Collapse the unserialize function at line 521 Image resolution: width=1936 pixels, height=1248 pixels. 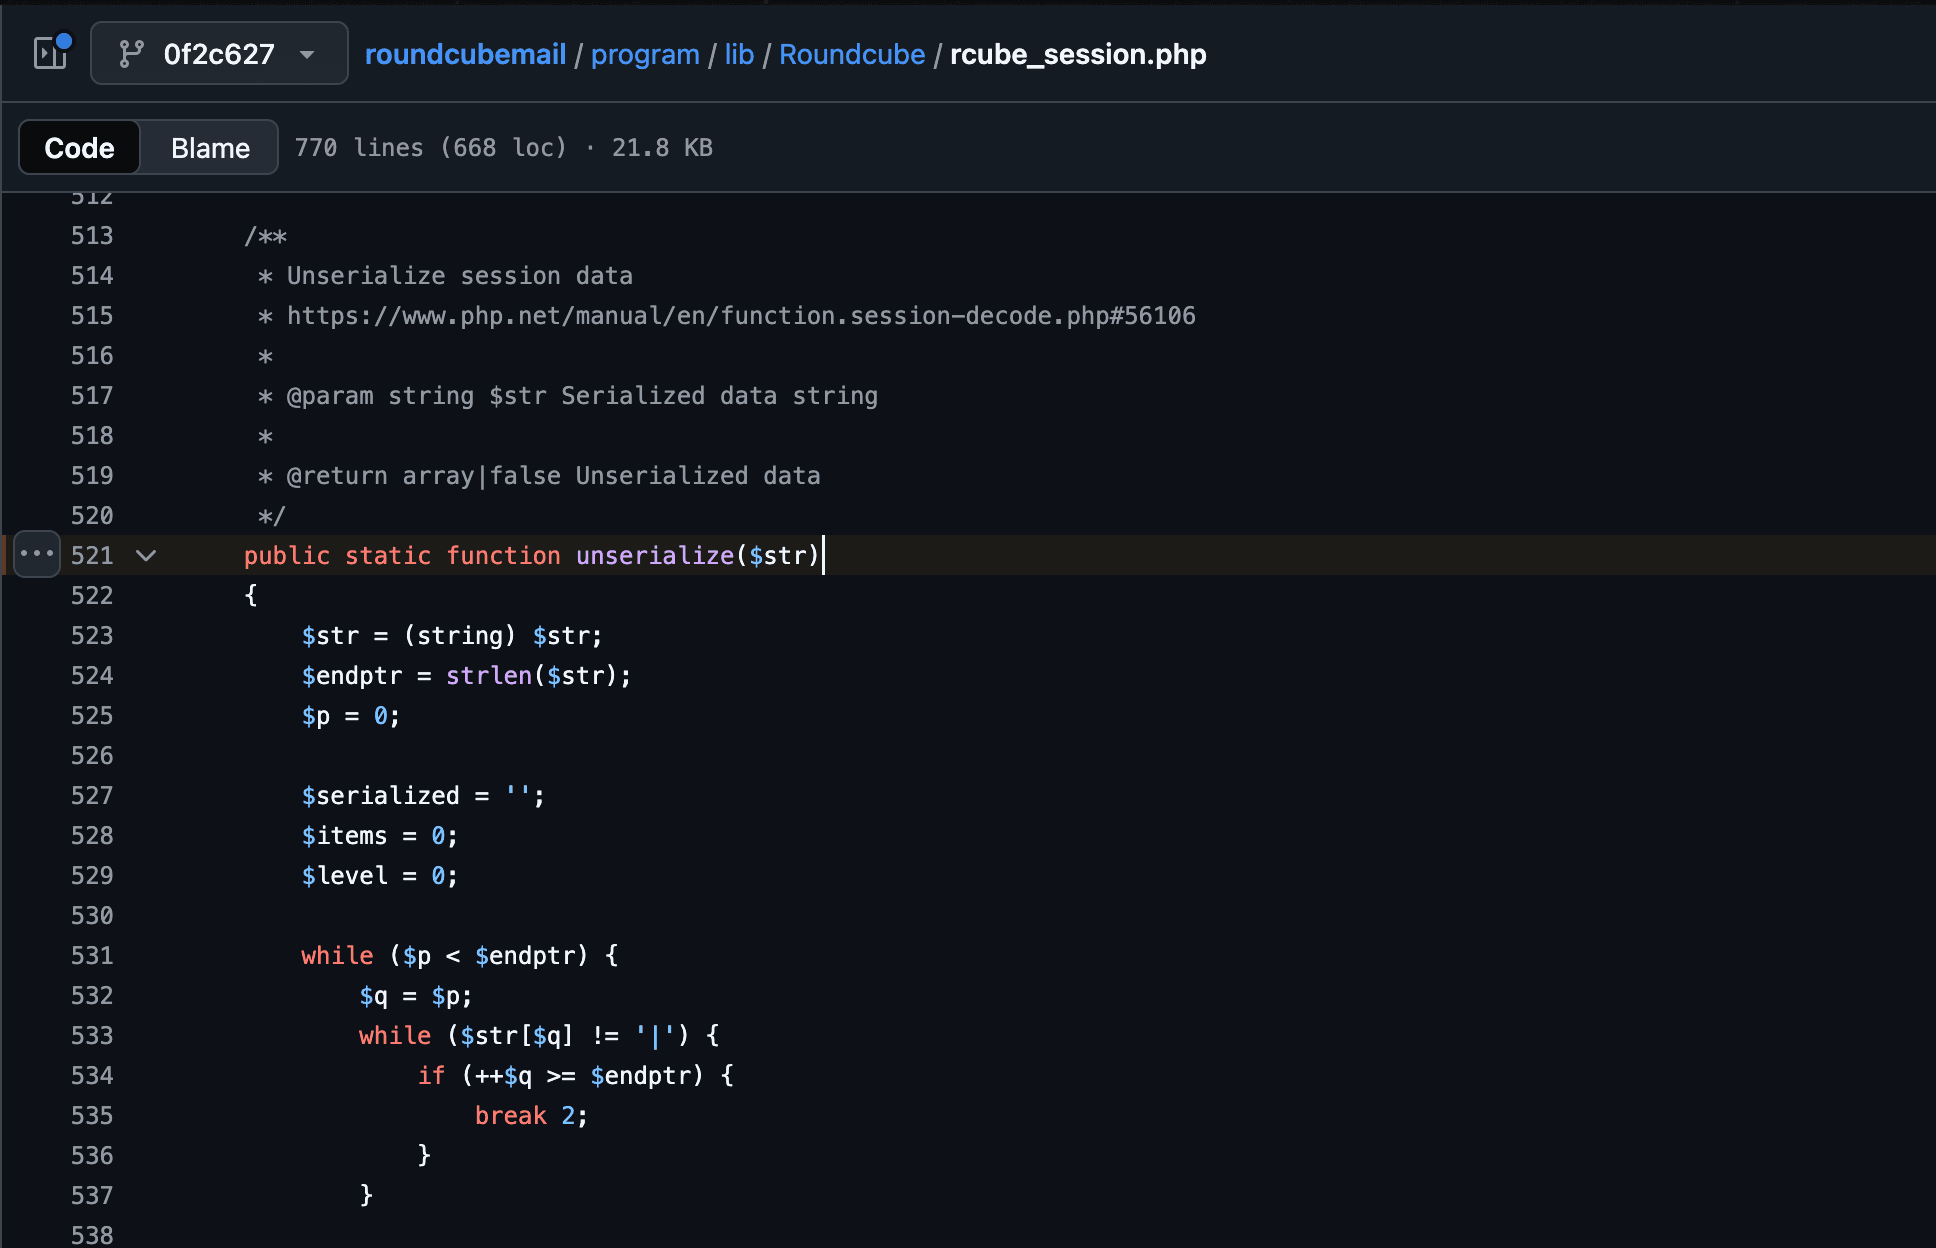coord(146,555)
